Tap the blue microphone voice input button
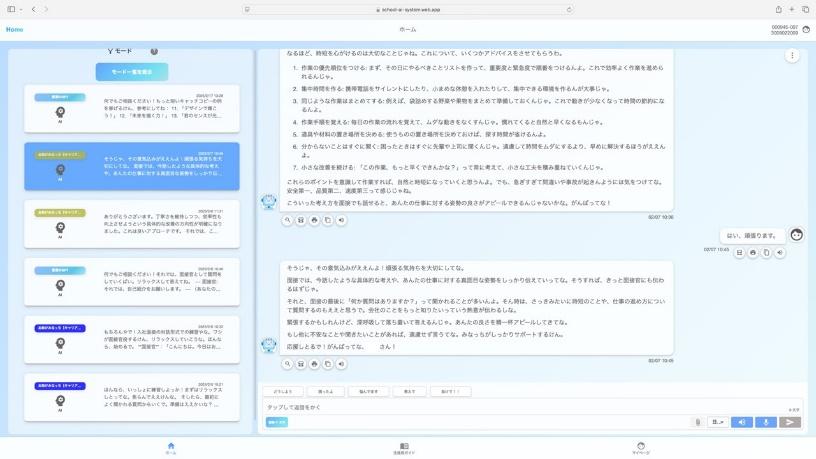 (766, 422)
